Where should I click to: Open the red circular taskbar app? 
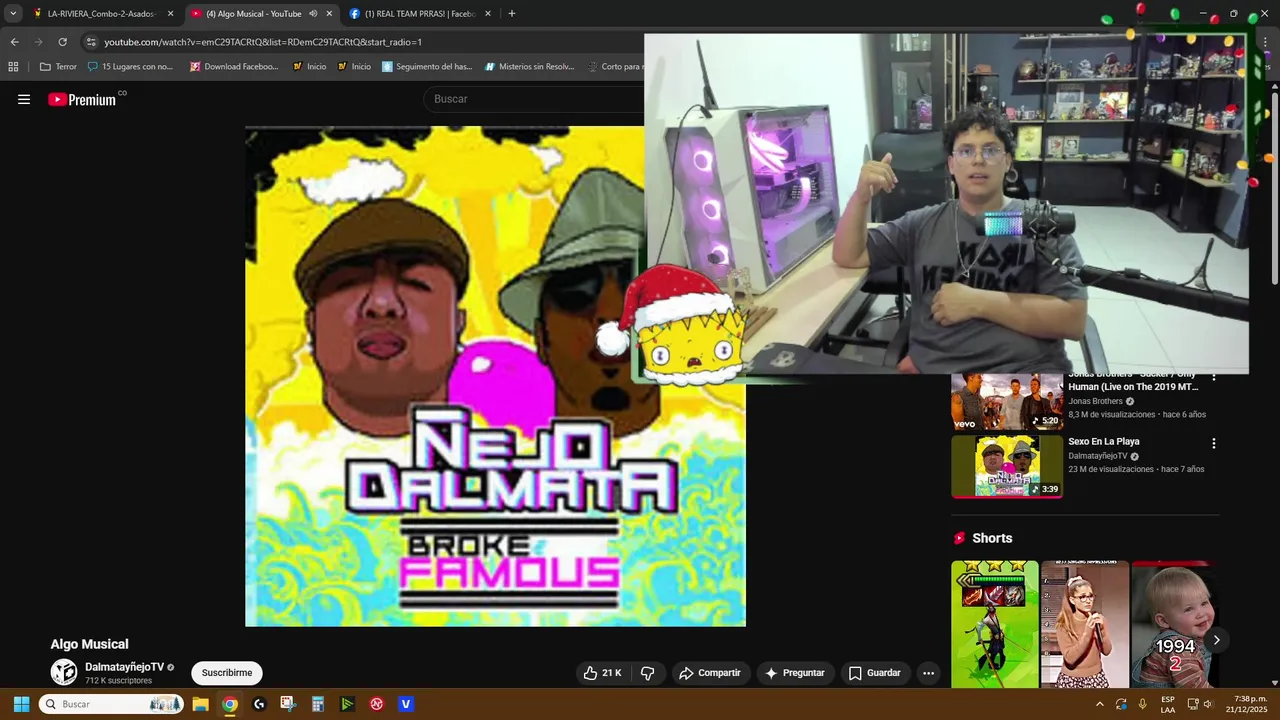(x=377, y=704)
